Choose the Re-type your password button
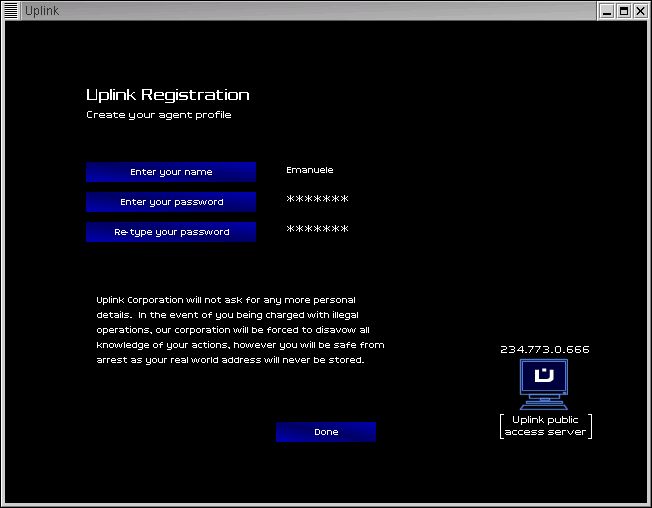The height and width of the screenshot is (508, 652). [171, 232]
